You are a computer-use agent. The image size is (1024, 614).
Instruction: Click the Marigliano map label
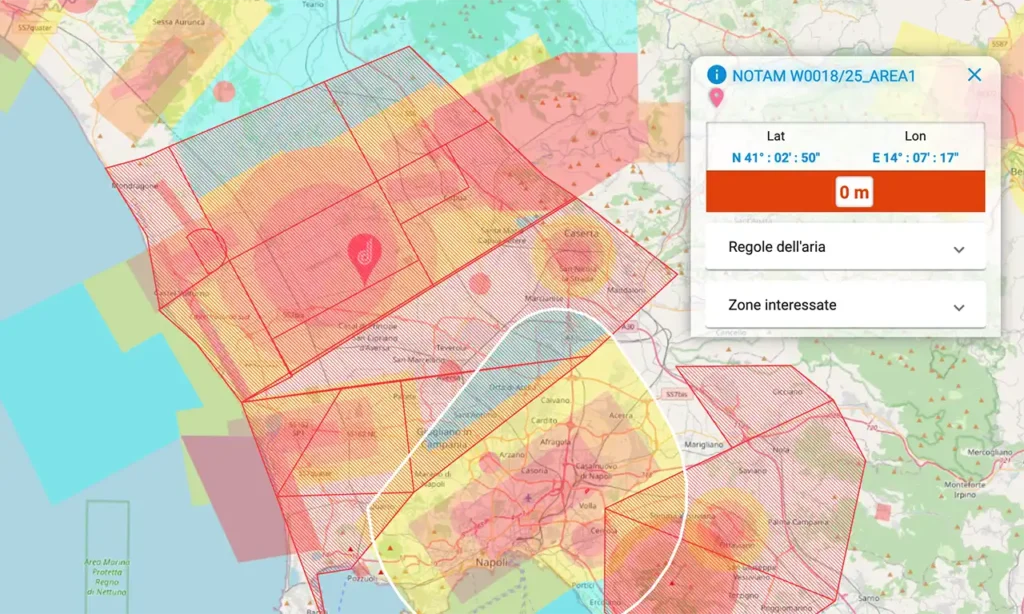pos(703,444)
